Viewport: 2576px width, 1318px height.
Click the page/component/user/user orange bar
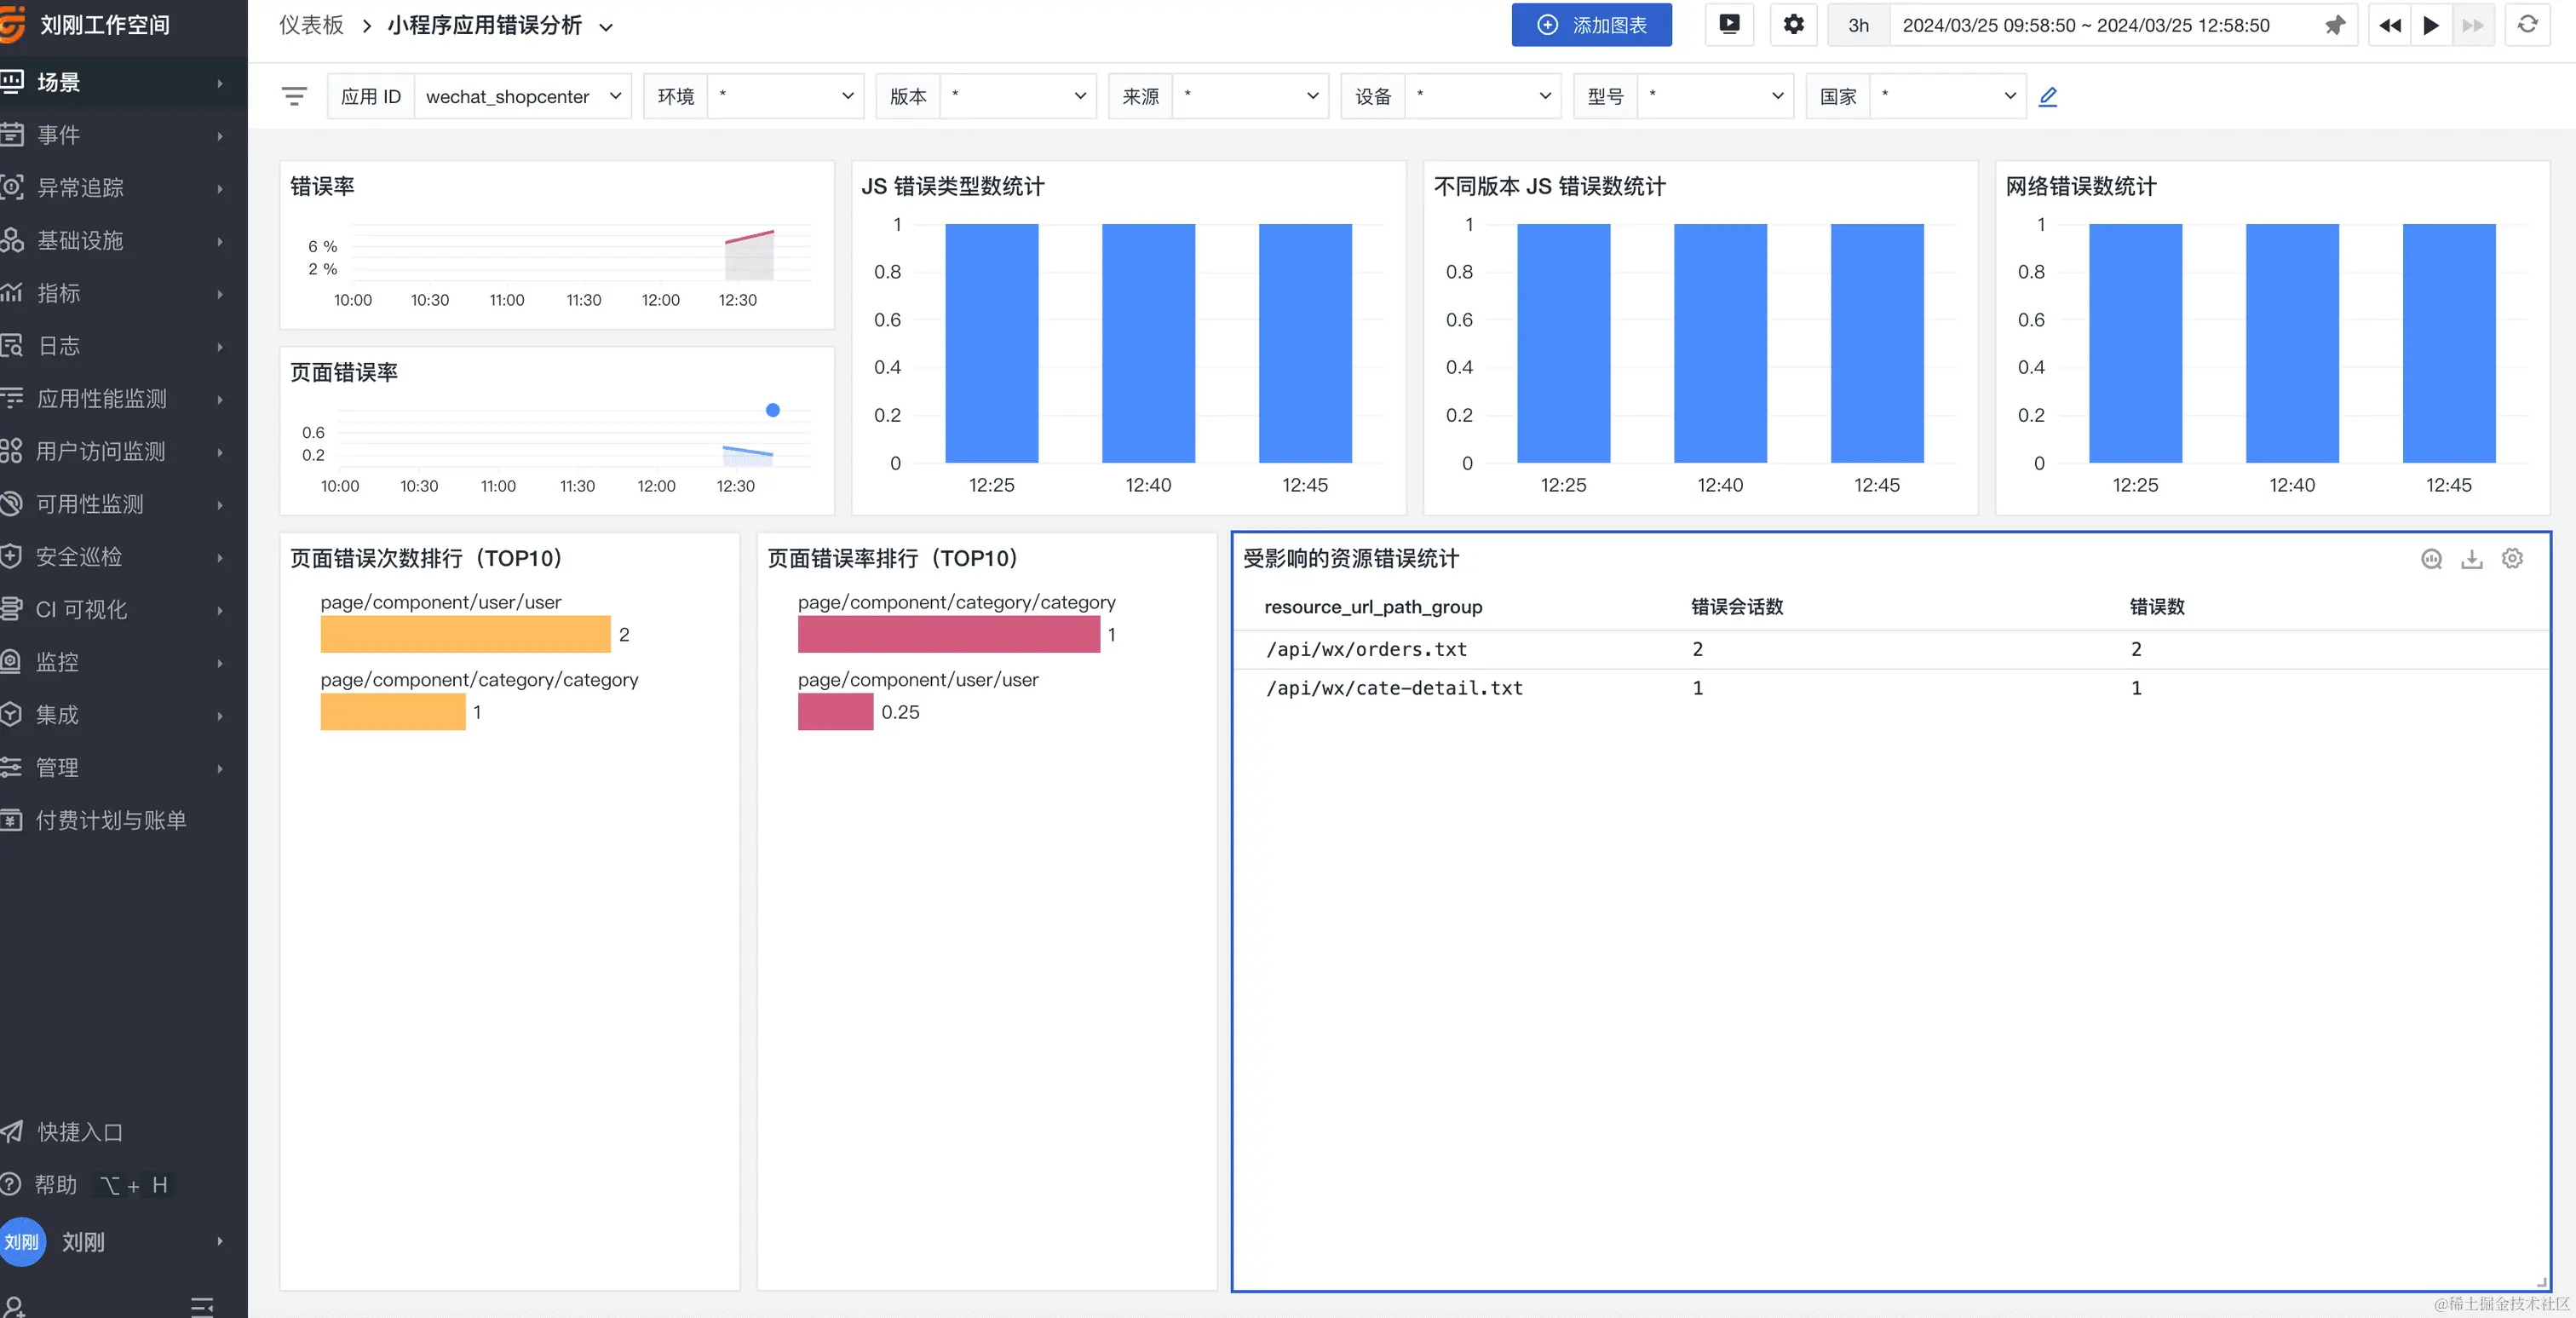pos(465,634)
